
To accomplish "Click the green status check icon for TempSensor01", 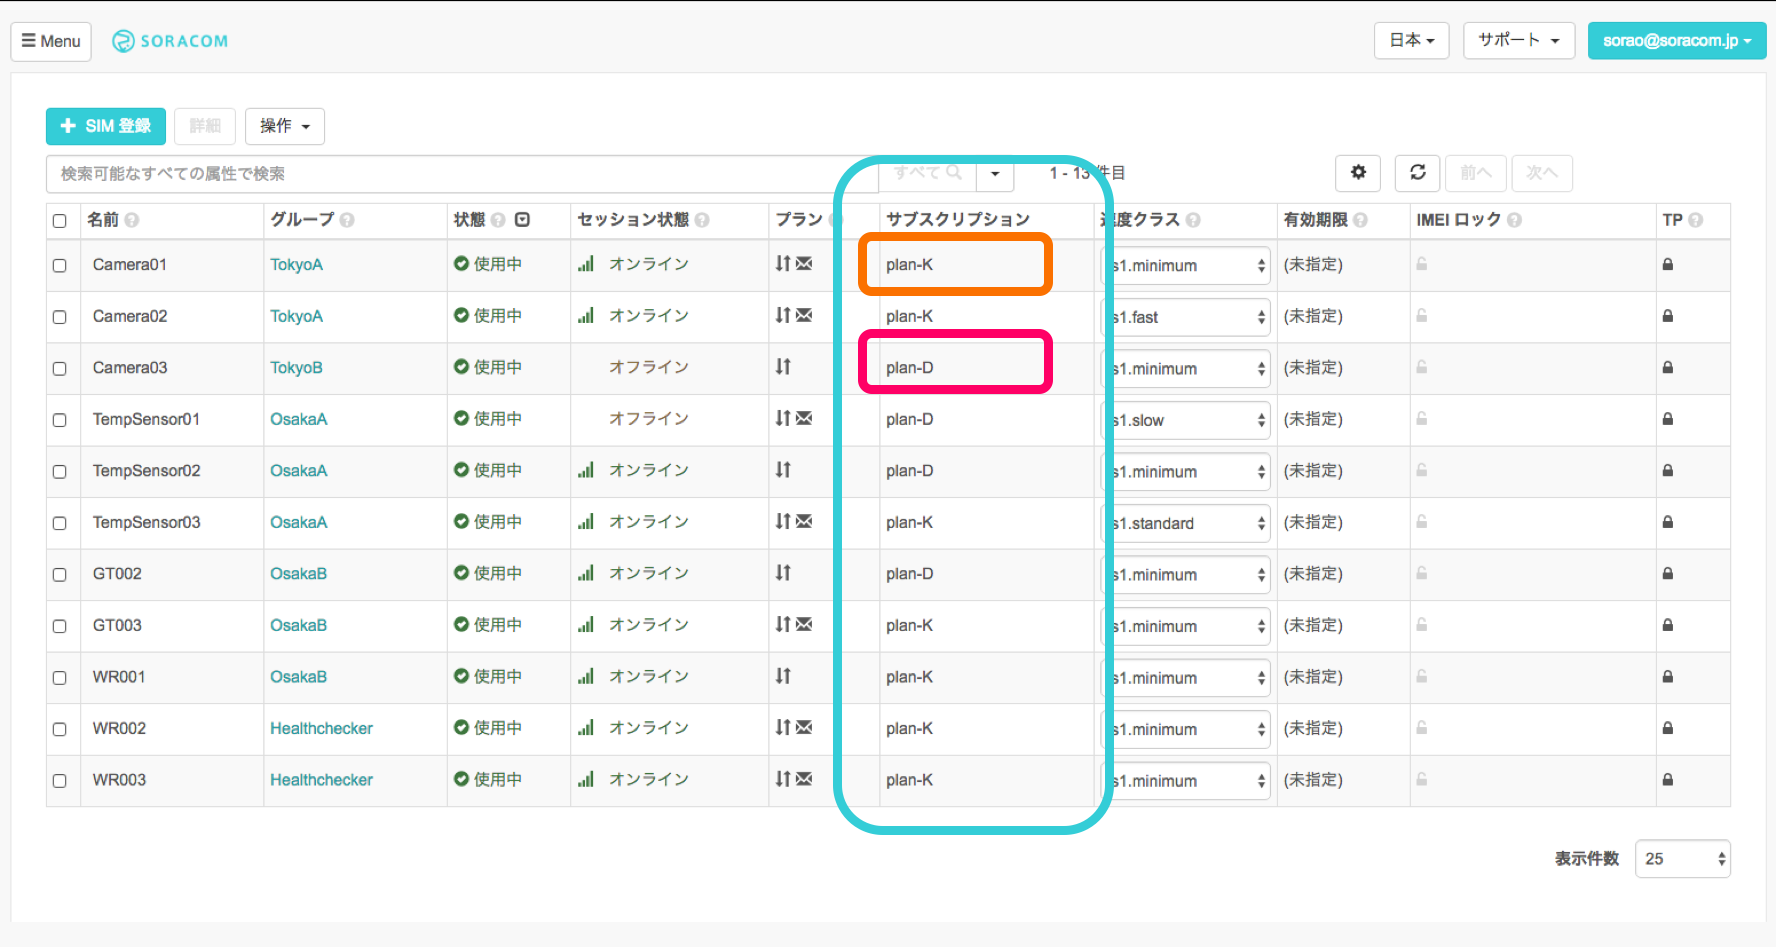I will click(461, 419).
